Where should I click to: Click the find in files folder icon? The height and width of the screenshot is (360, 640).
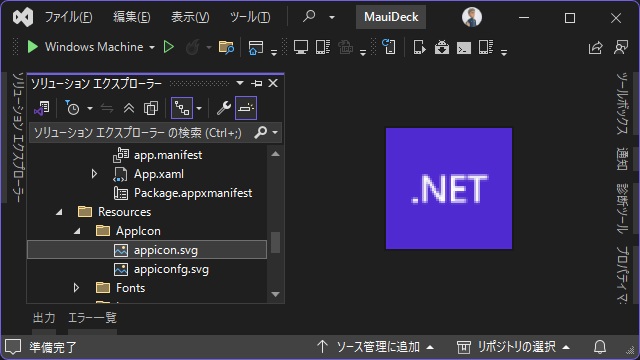click(226, 47)
